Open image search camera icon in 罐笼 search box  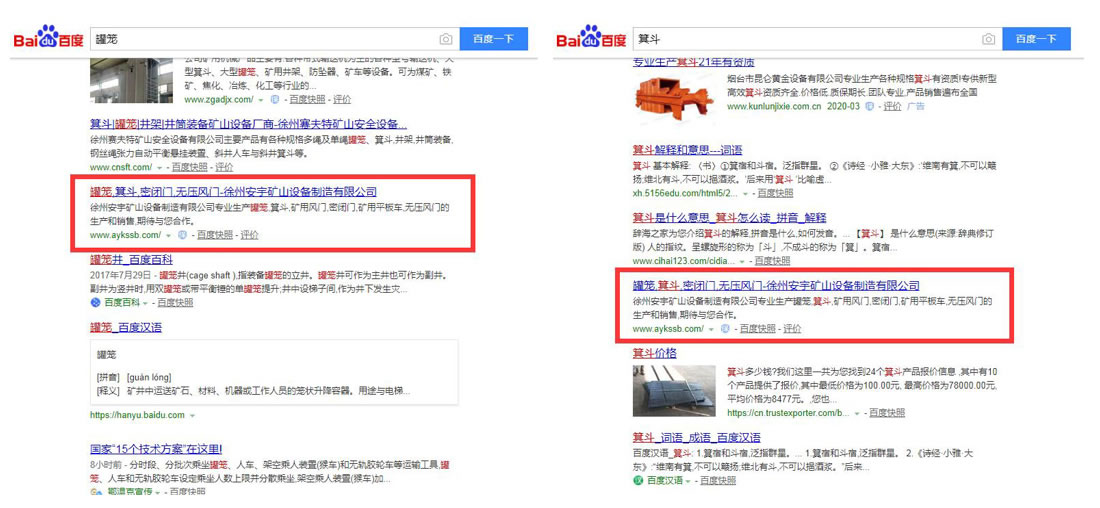[x=446, y=39]
